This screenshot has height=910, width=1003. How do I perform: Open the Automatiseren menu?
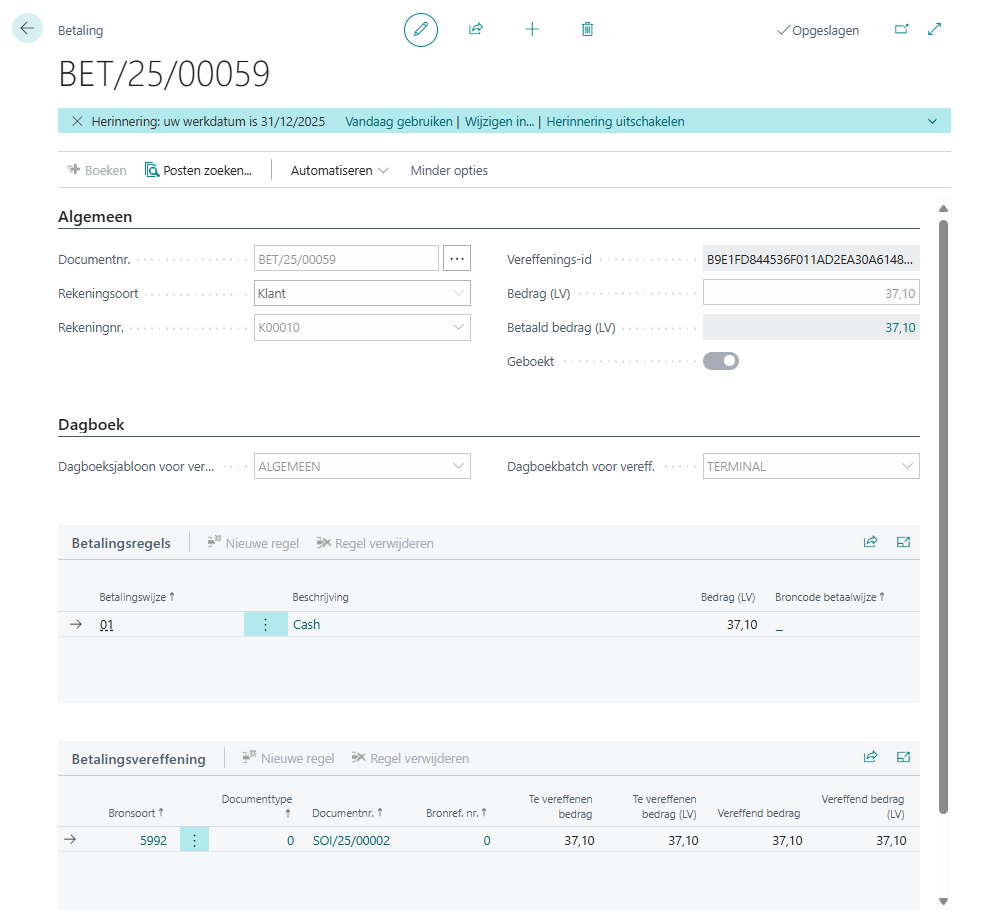click(x=339, y=170)
